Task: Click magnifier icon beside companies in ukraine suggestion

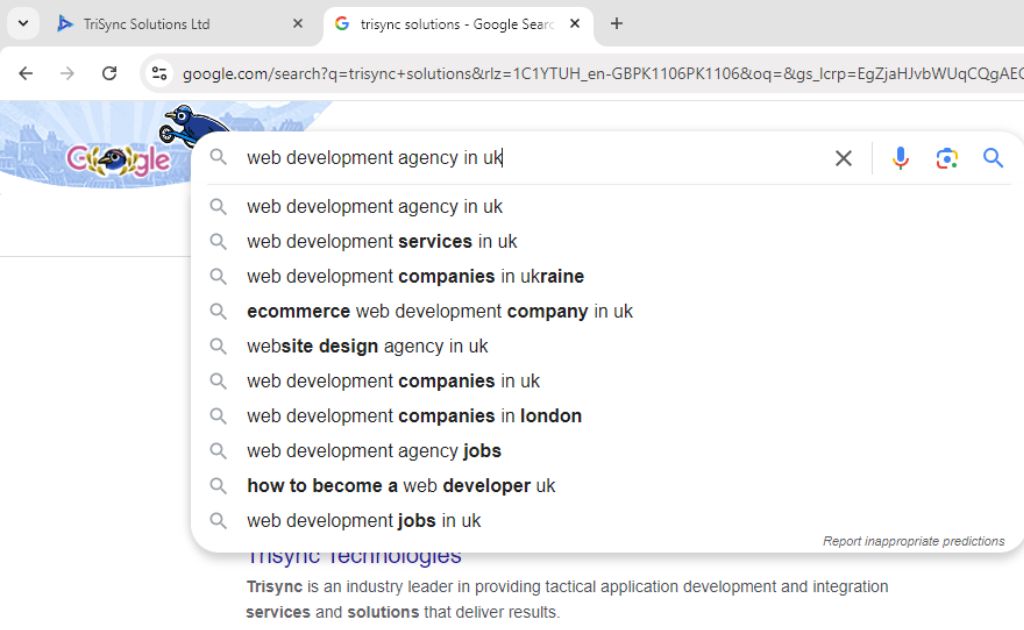Action: (218, 276)
